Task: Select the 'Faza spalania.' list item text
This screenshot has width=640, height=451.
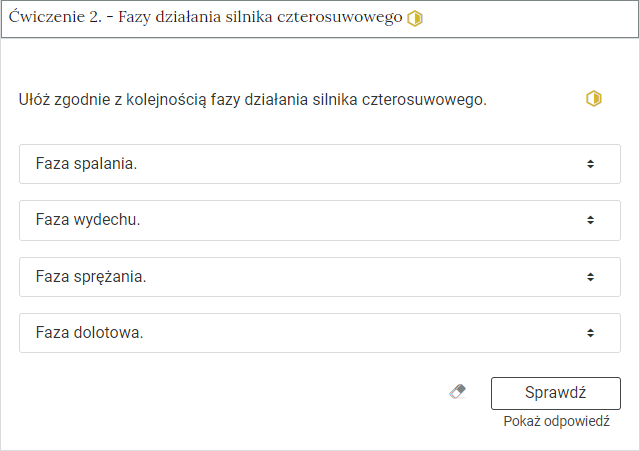Action: click(x=86, y=164)
